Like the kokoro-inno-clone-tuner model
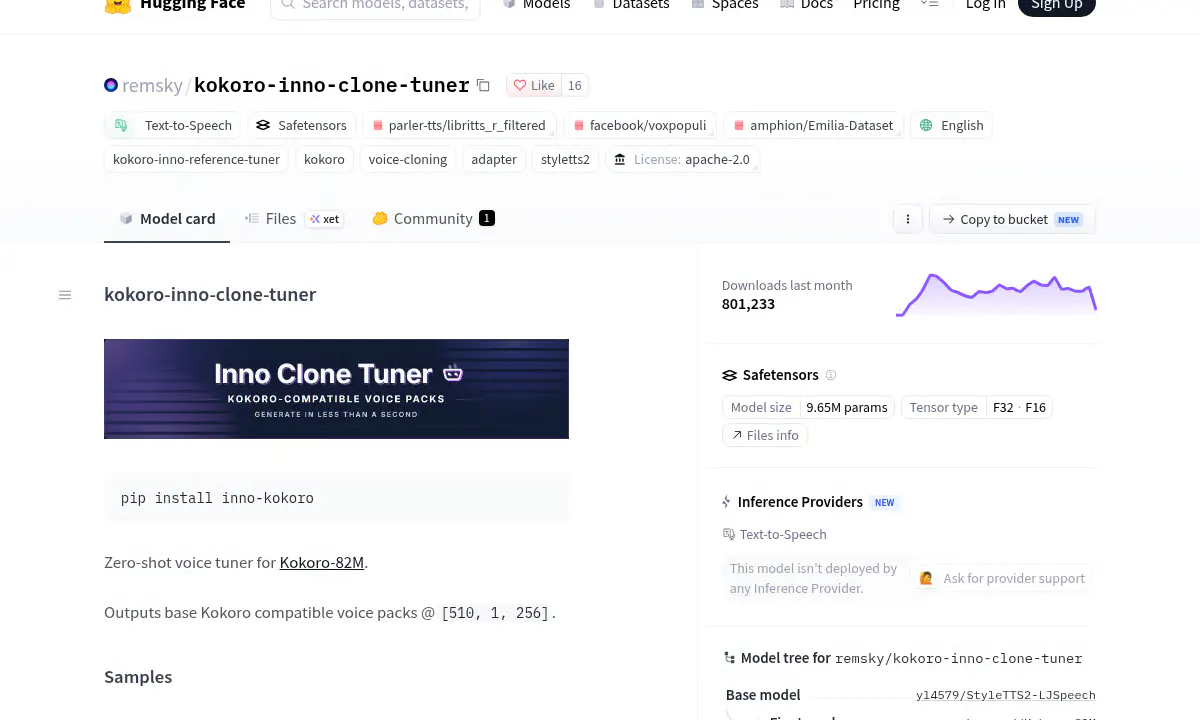Viewport: 1200px width, 720px height. [534, 85]
